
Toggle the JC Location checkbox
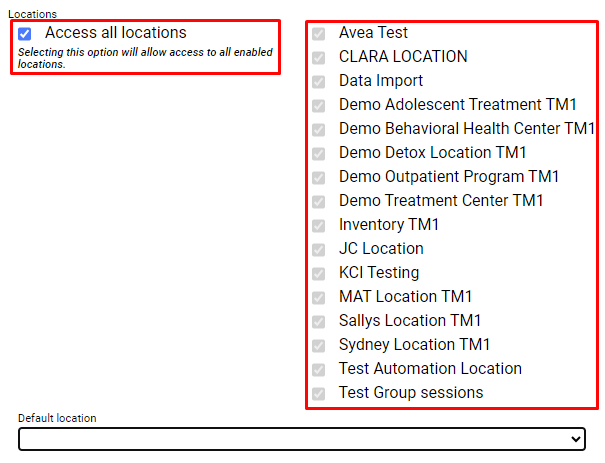click(319, 249)
